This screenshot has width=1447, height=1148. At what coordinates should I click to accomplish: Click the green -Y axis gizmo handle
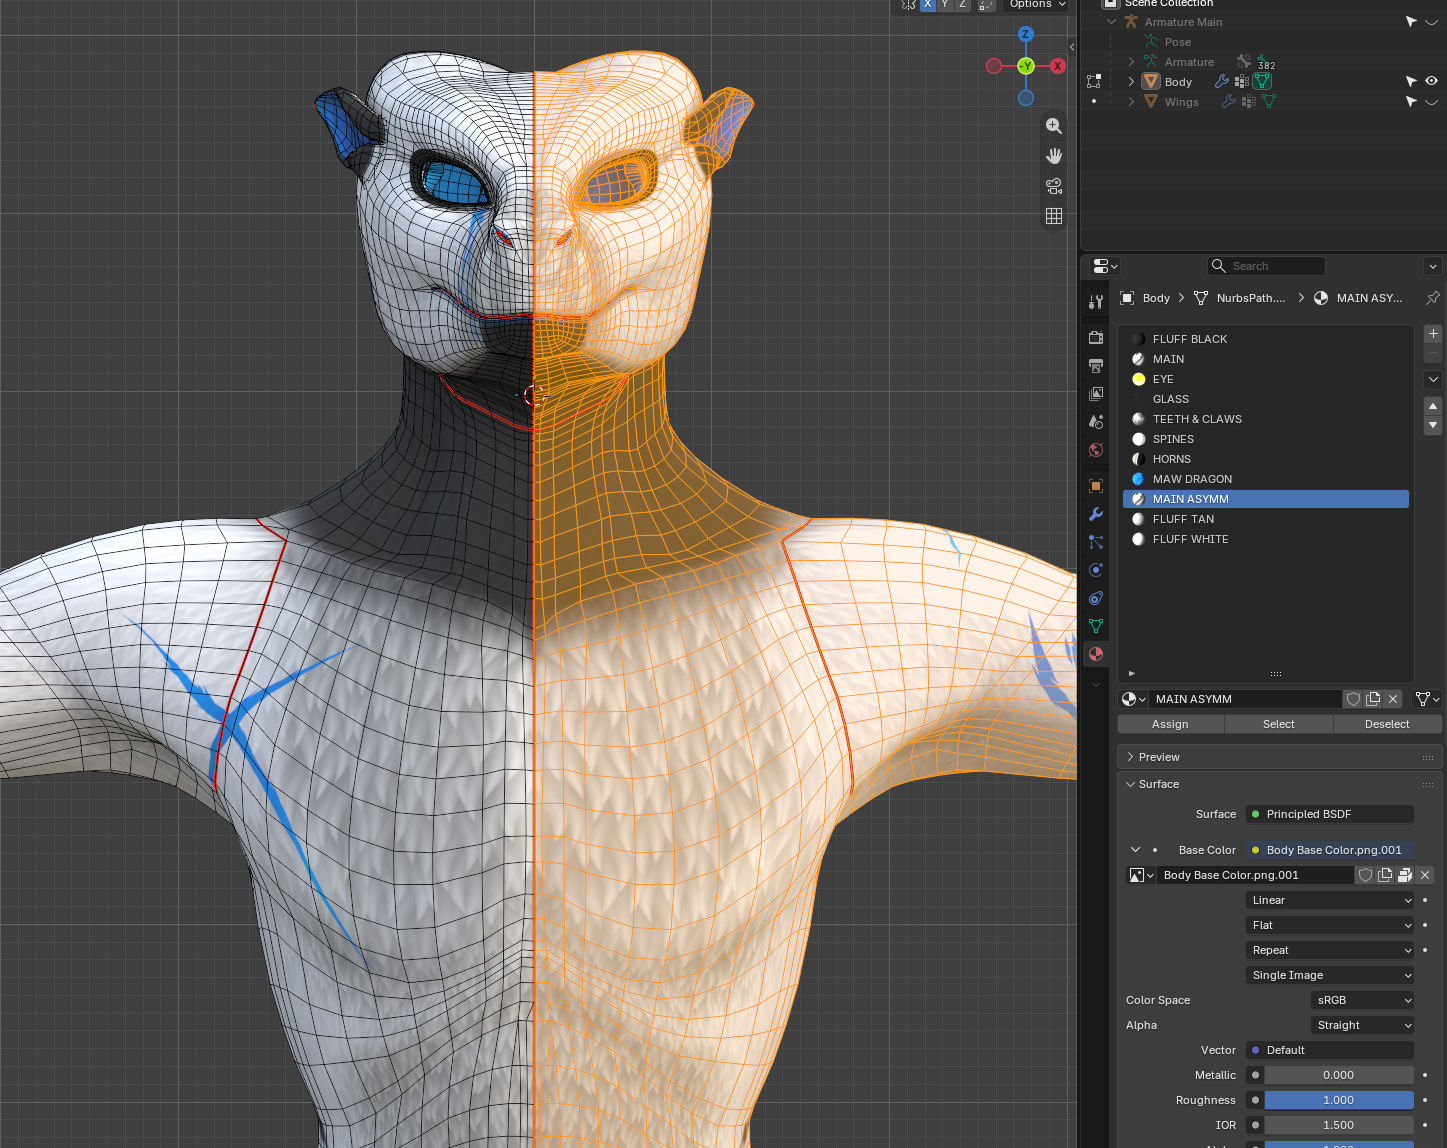[1026, 66]
